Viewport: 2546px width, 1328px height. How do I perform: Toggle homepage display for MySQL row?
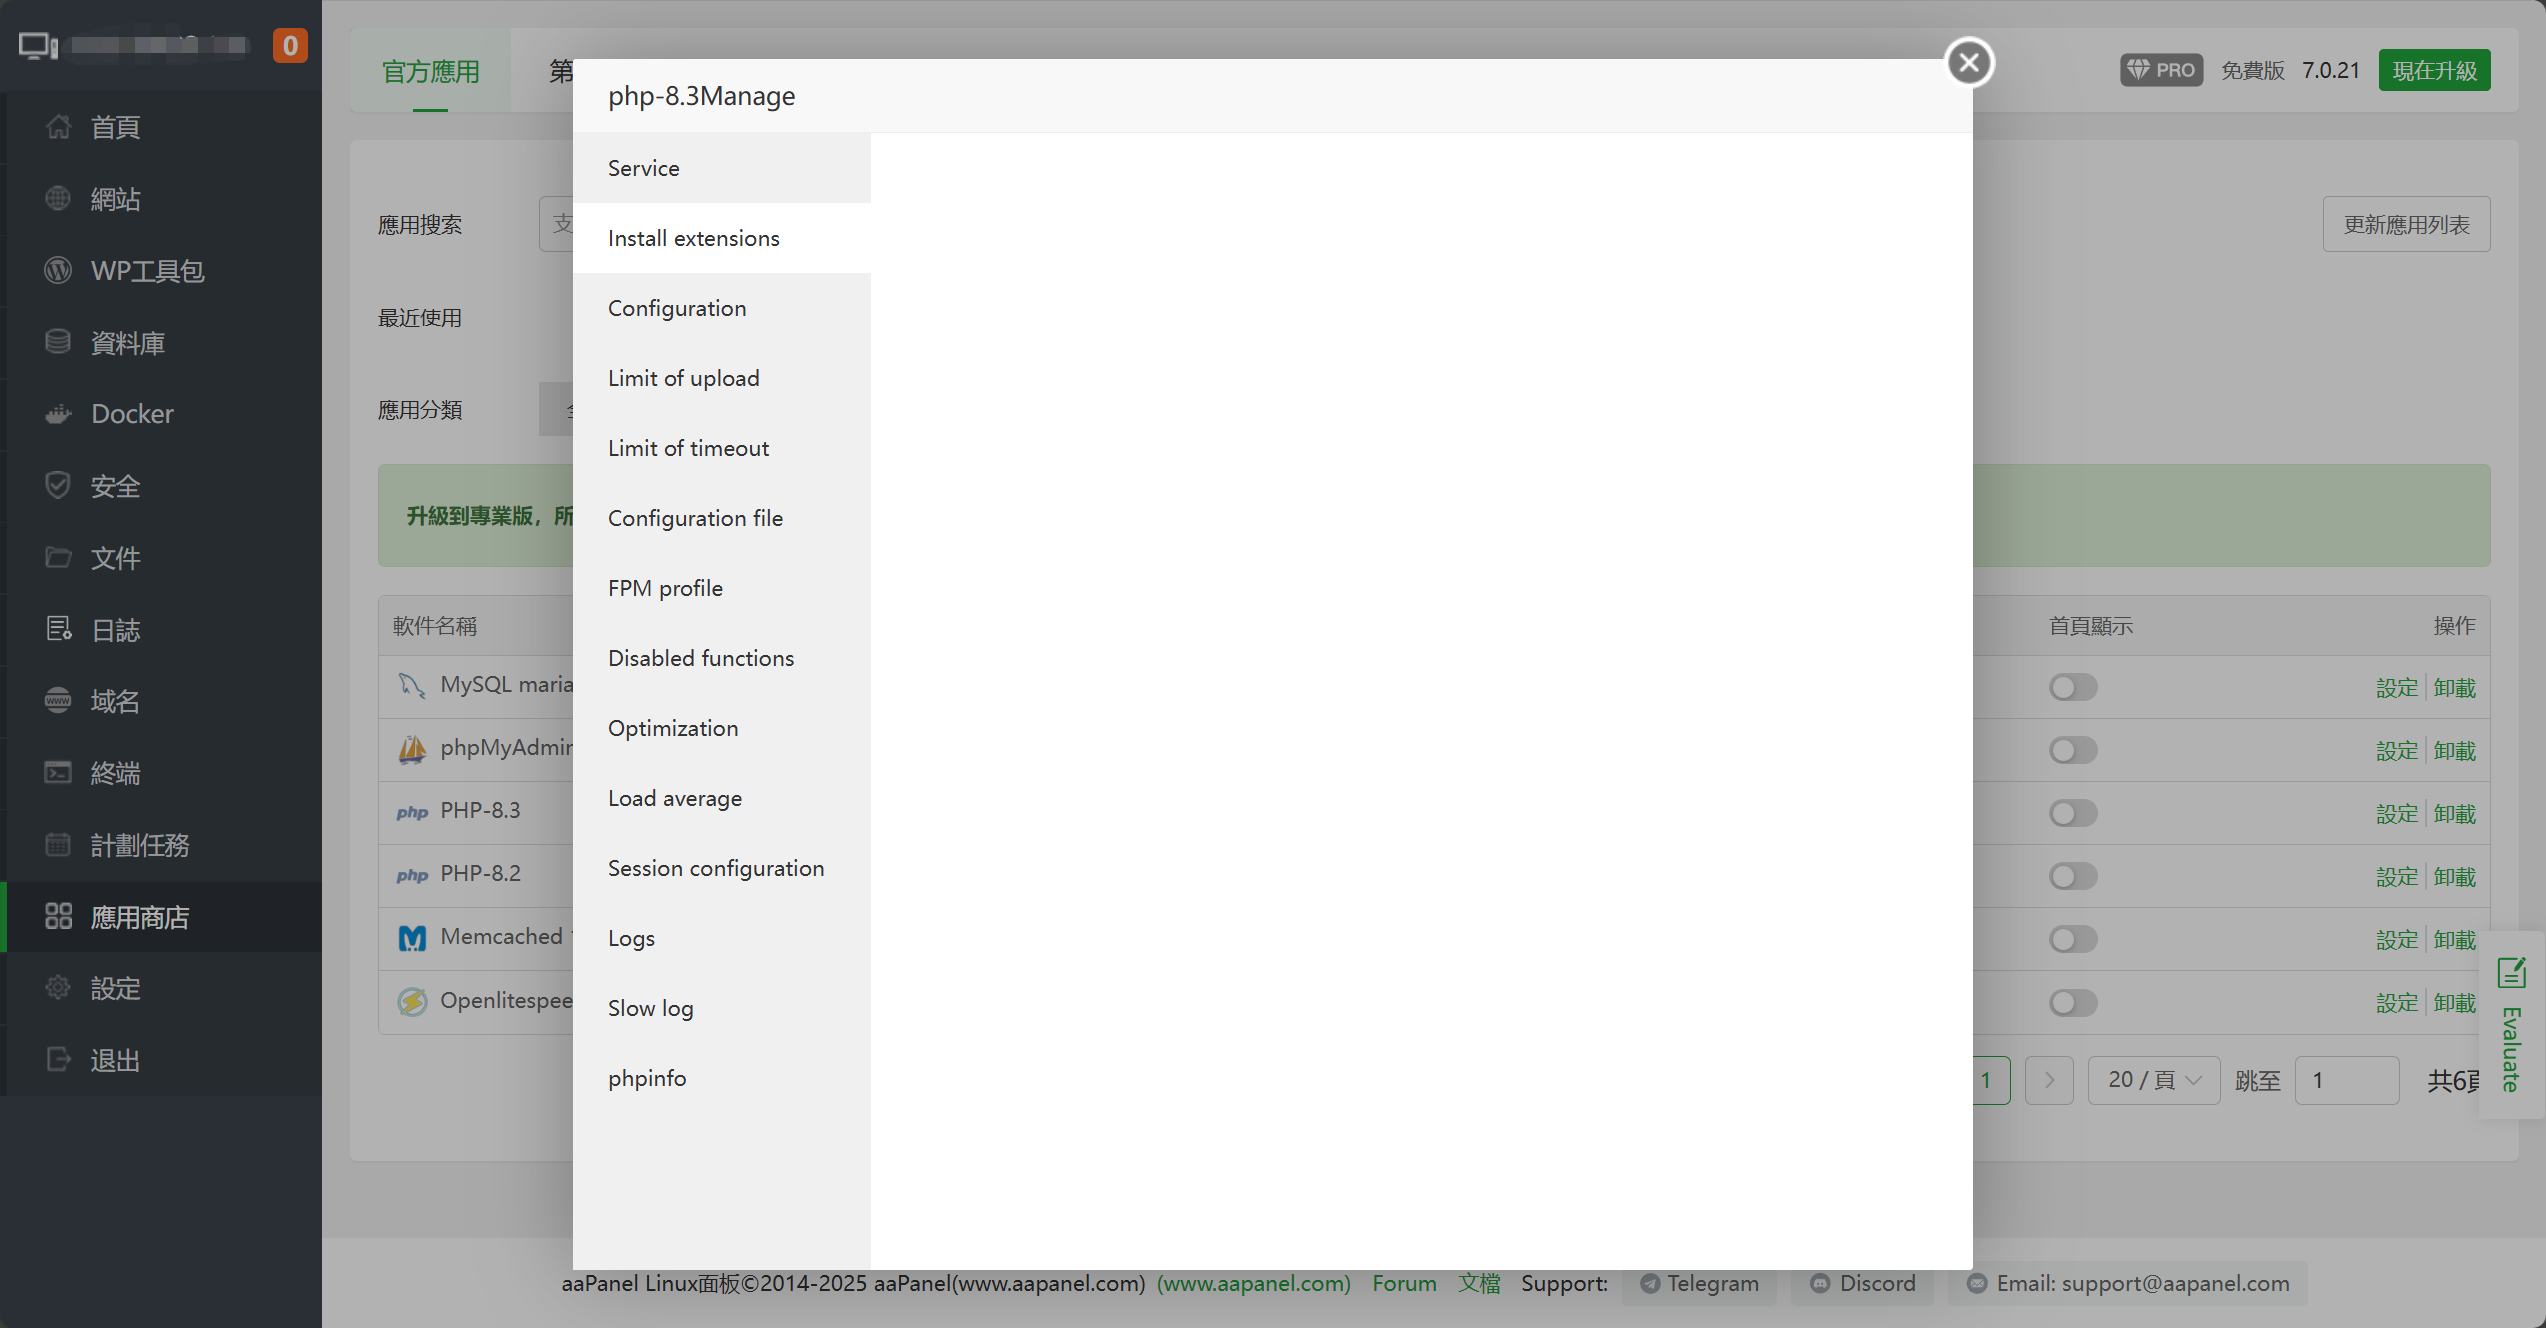point(2072,688)
